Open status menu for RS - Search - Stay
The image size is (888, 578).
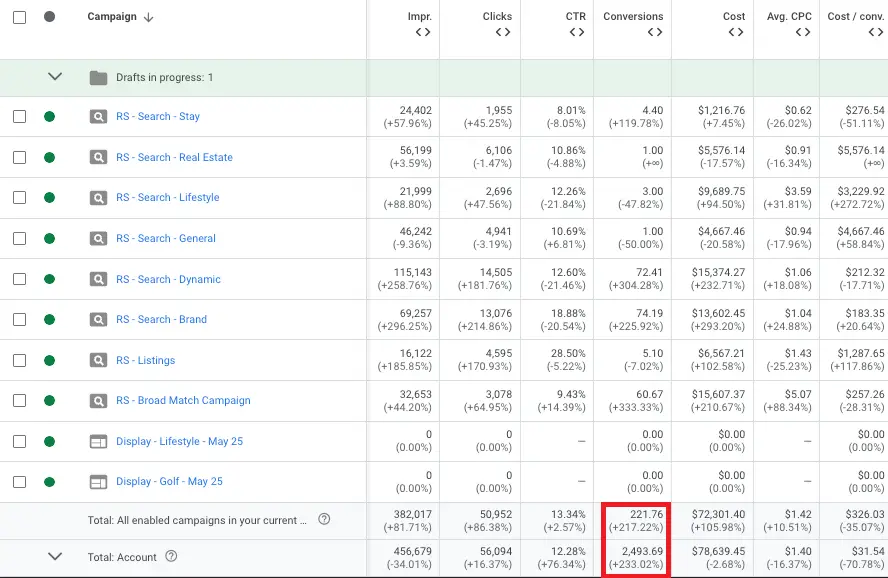pyautogui.click(x=49, y=117)
